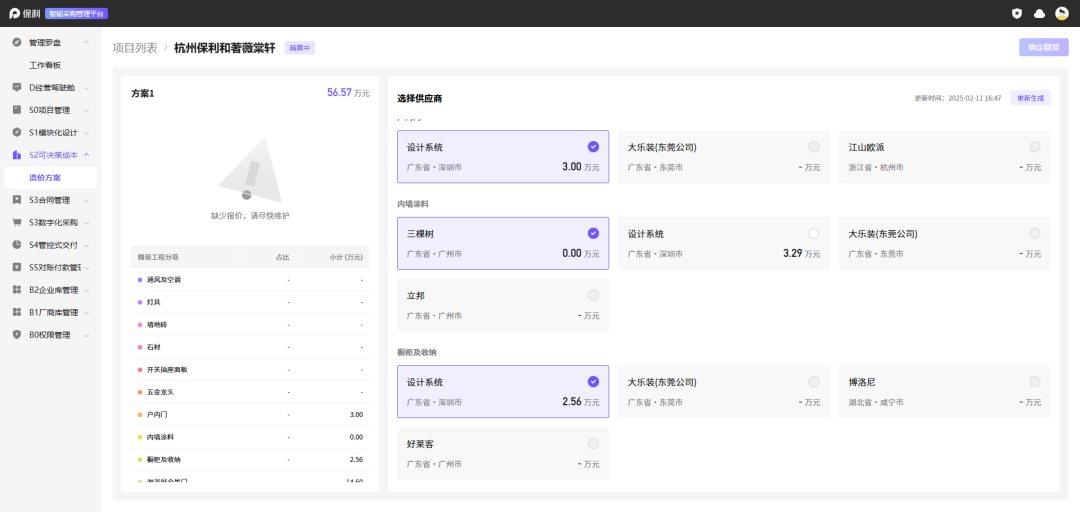
Task: Click the orange dot beside 户内门
Action: pos(140,414)
